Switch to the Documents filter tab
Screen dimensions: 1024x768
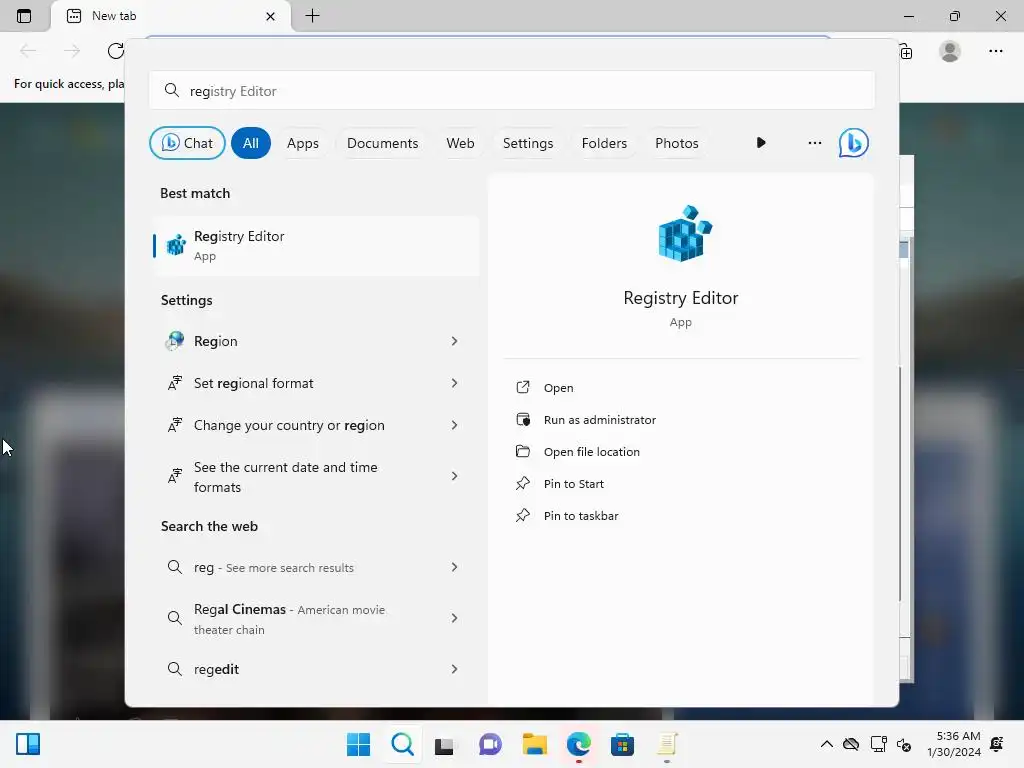tap(383, 143)
